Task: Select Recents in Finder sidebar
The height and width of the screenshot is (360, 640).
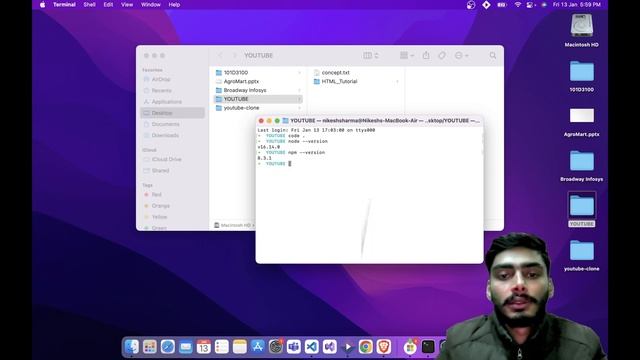Action: (173, 91)
